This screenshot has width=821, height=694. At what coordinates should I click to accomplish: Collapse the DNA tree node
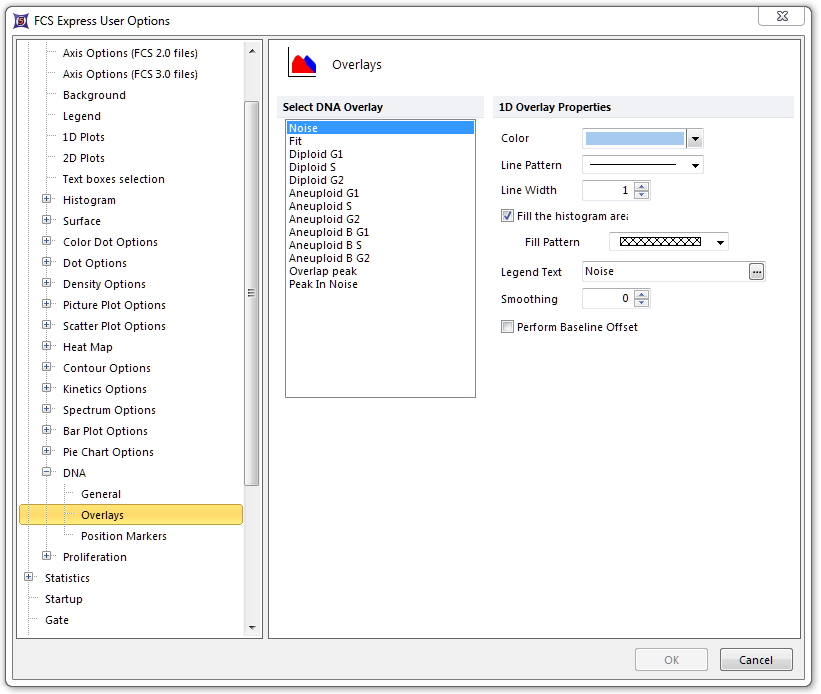click(47, 473)
